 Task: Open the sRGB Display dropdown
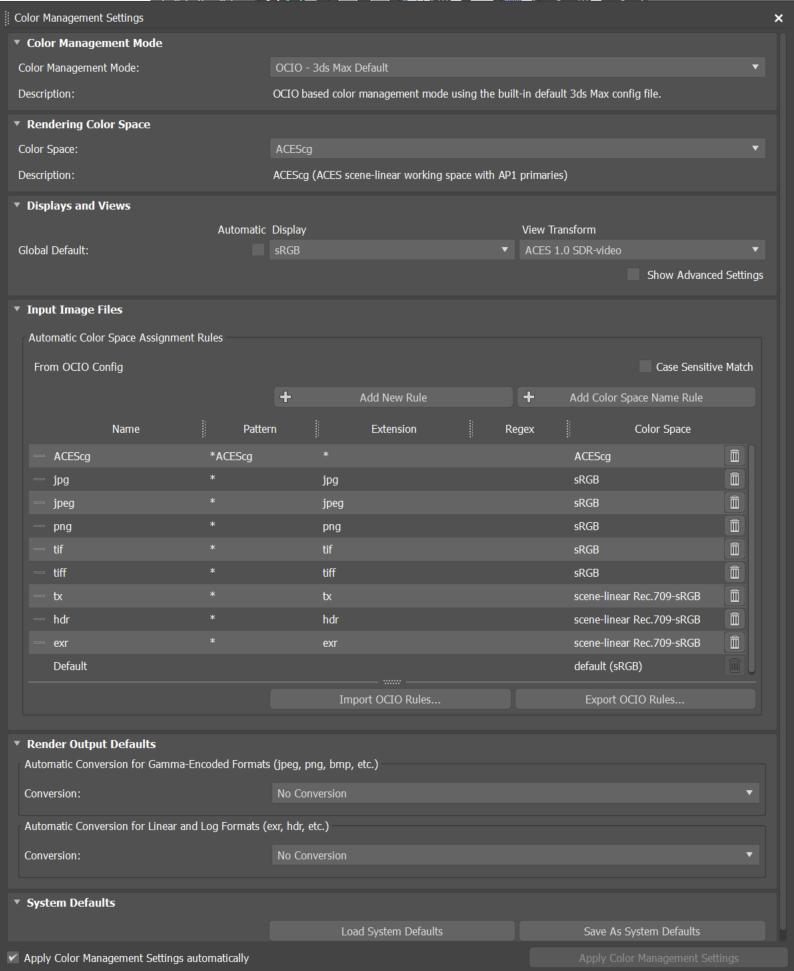391,250
